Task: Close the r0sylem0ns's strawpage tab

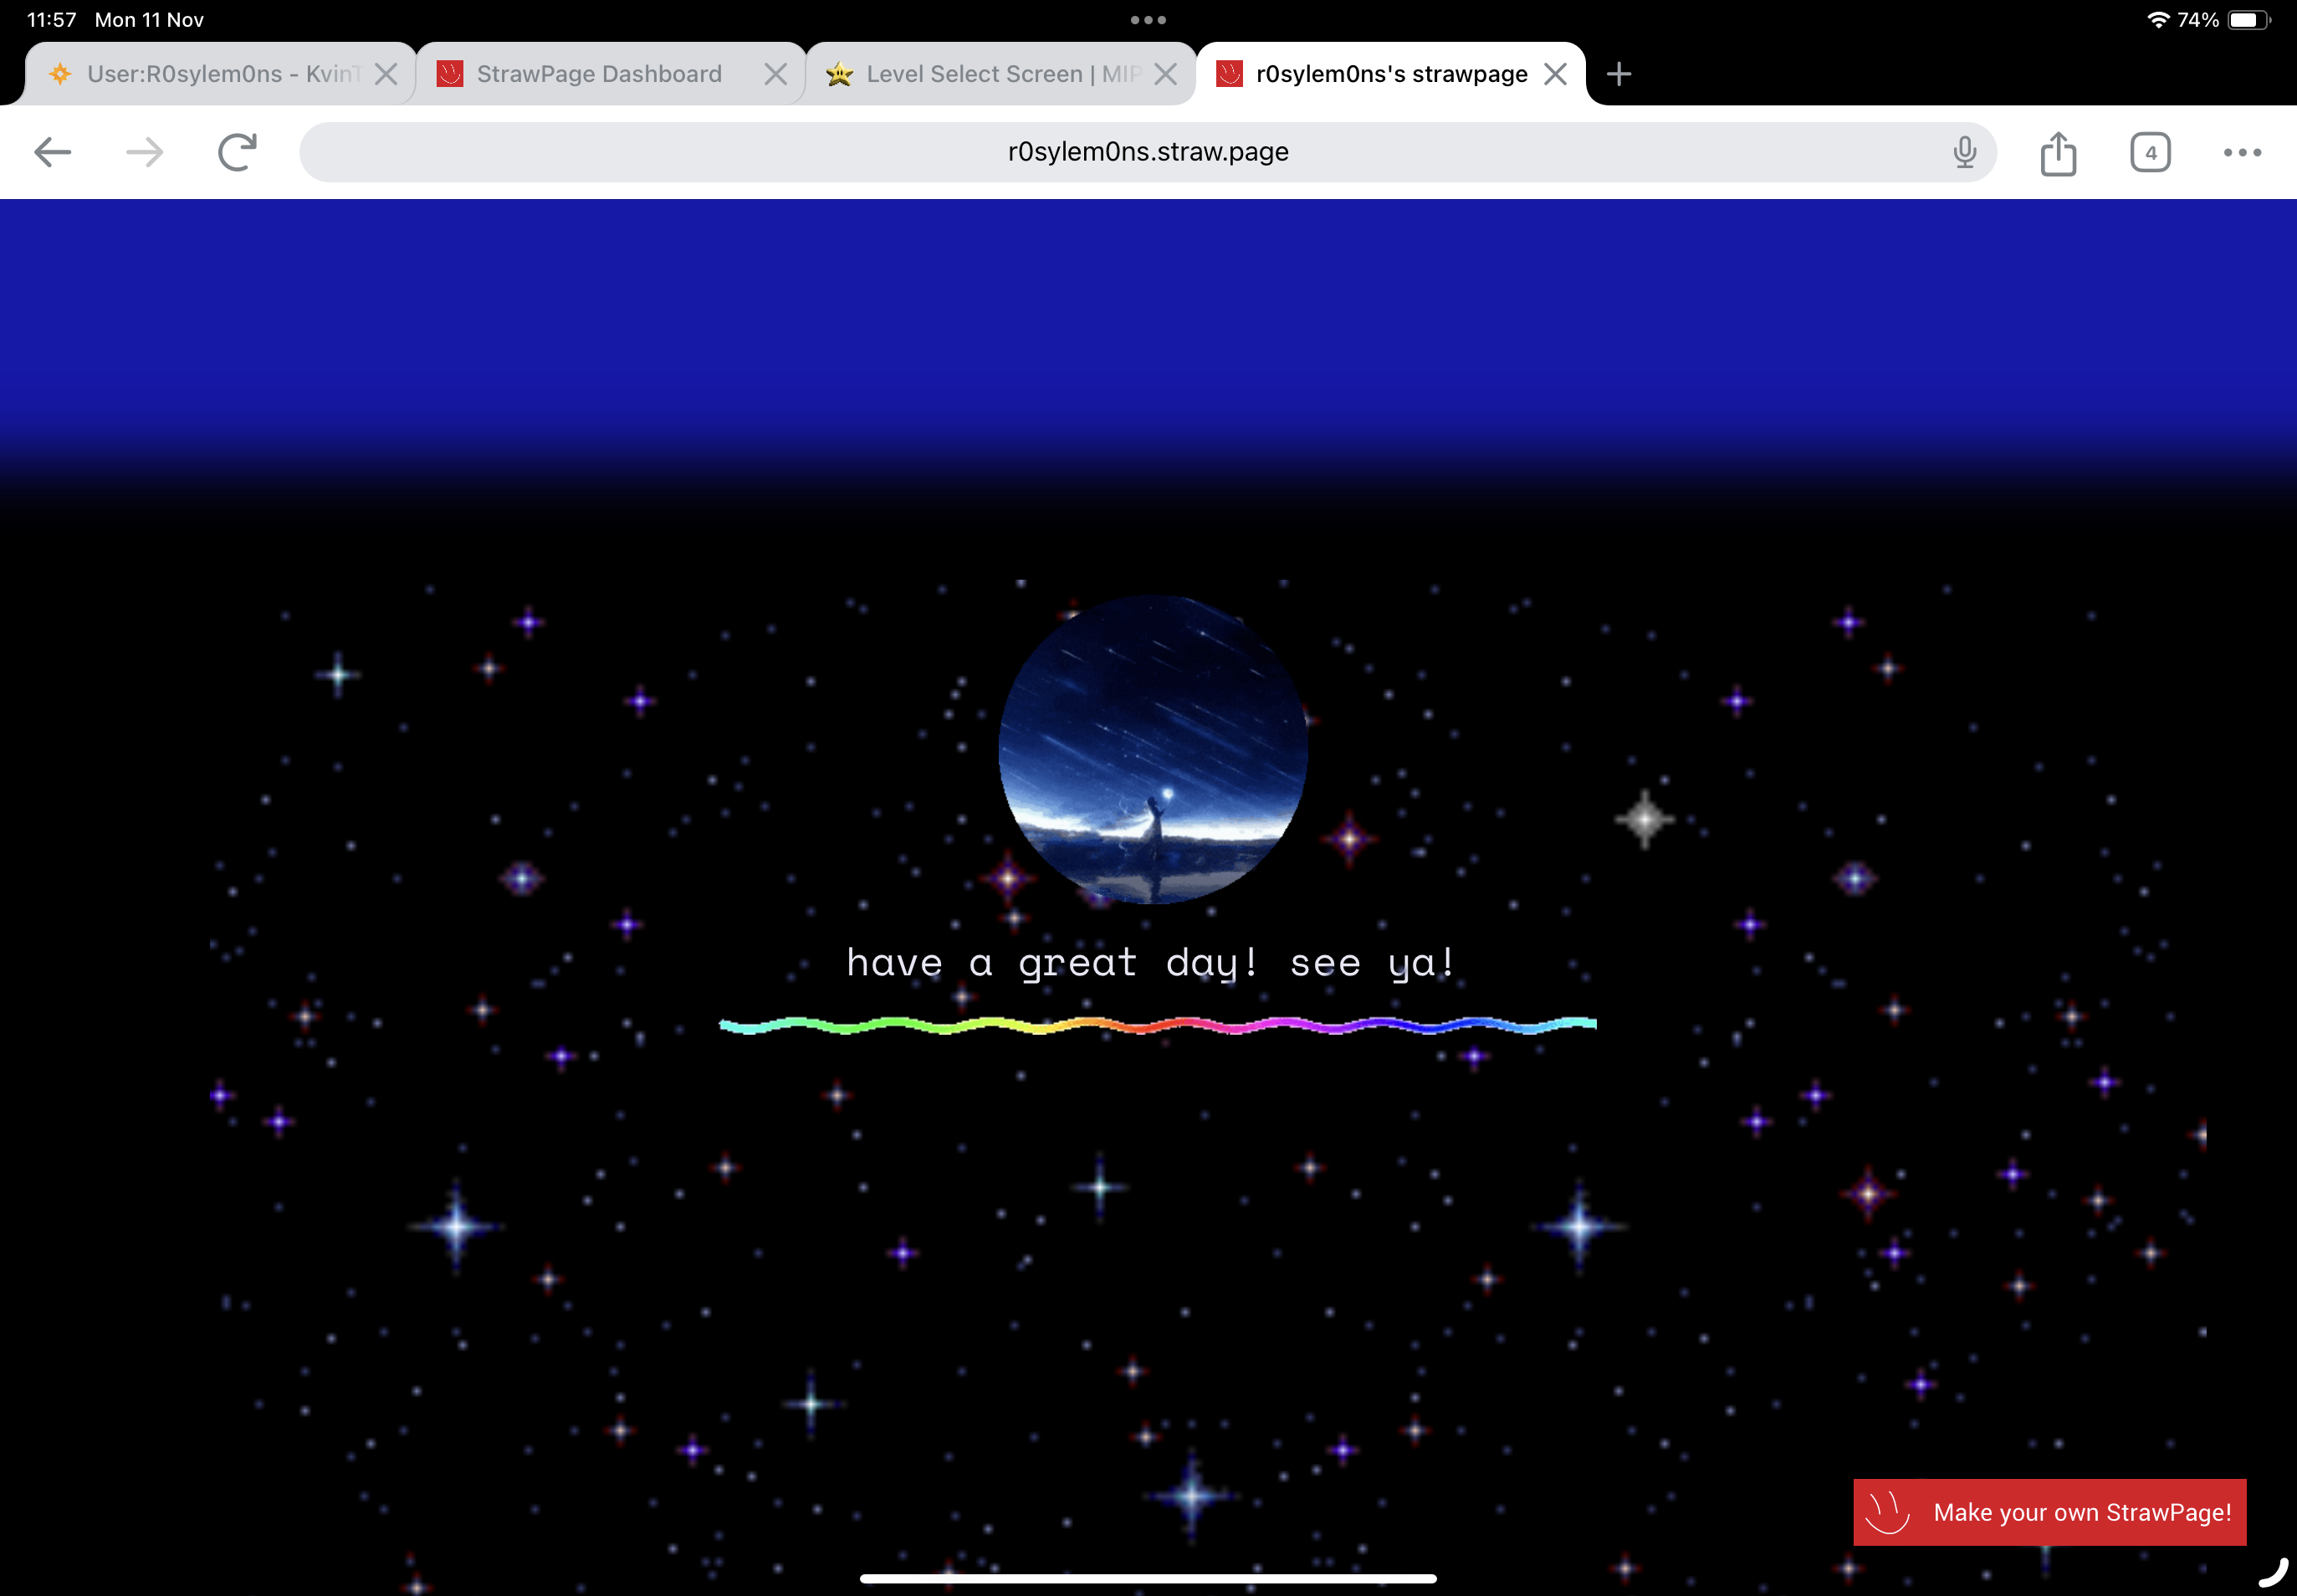Action: pos(1555,74)
